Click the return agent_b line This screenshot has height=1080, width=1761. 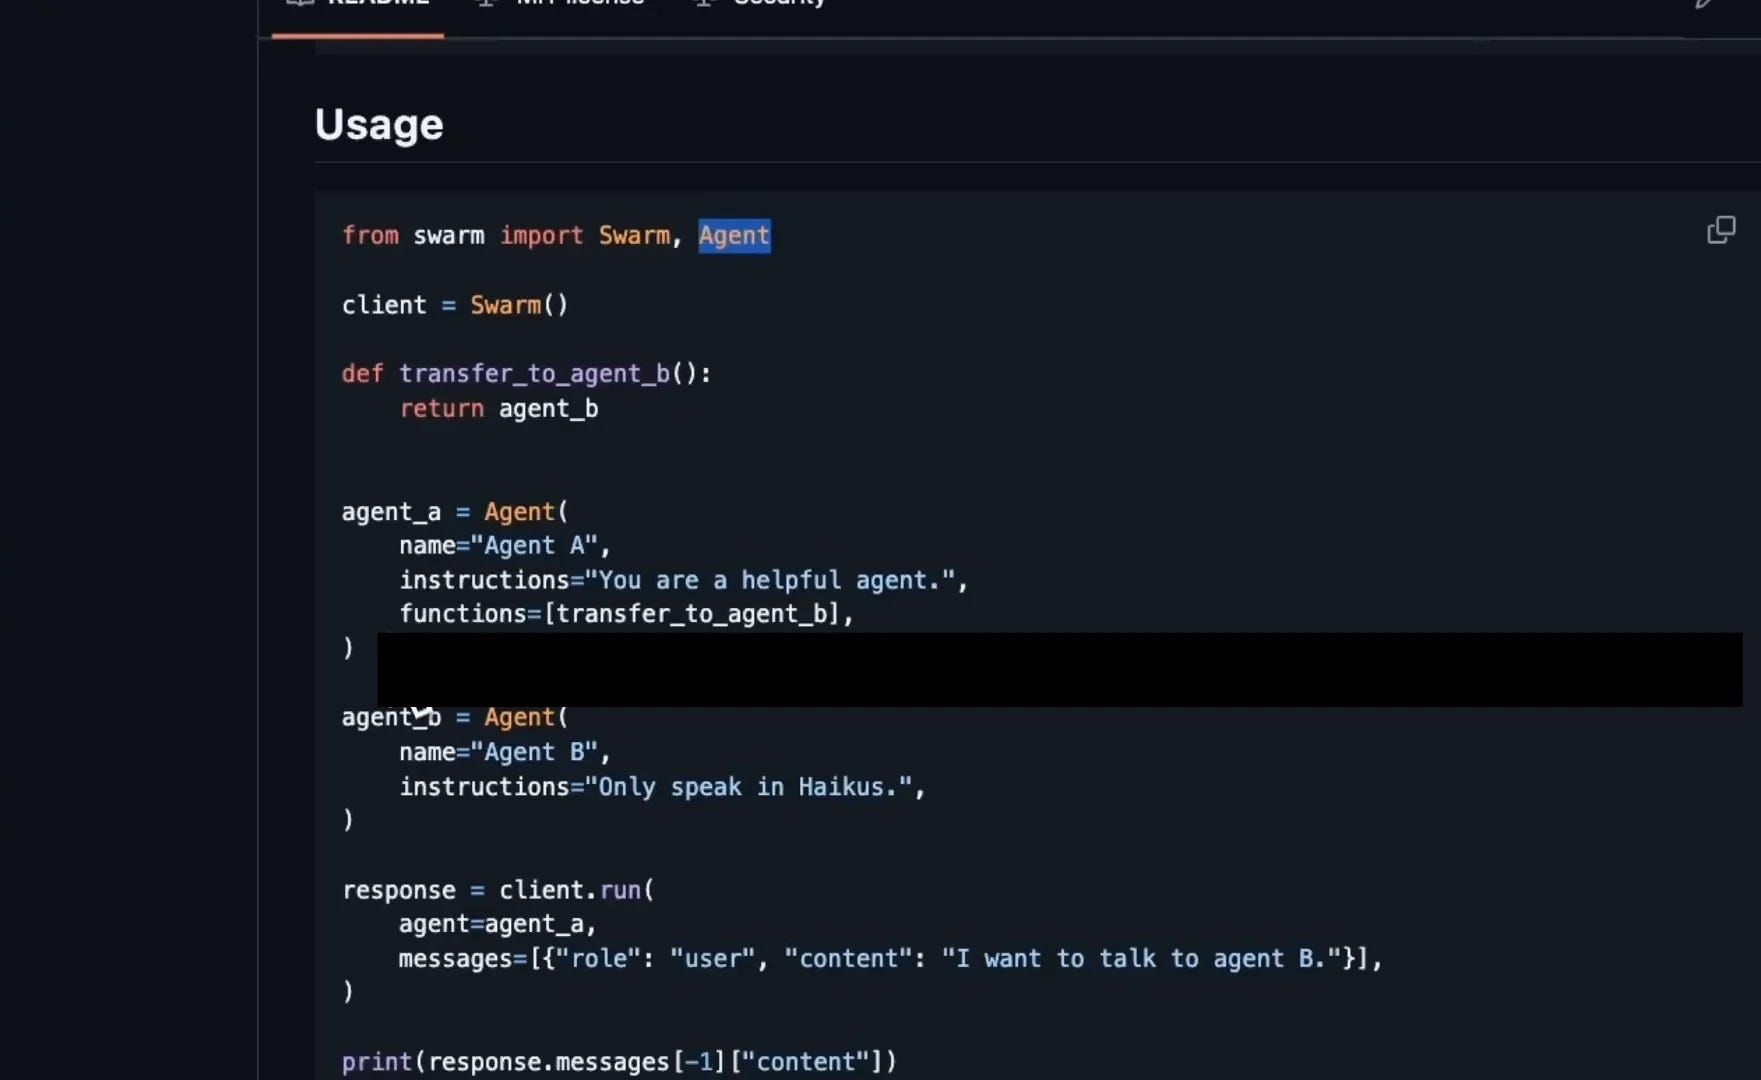click(499, 408)
